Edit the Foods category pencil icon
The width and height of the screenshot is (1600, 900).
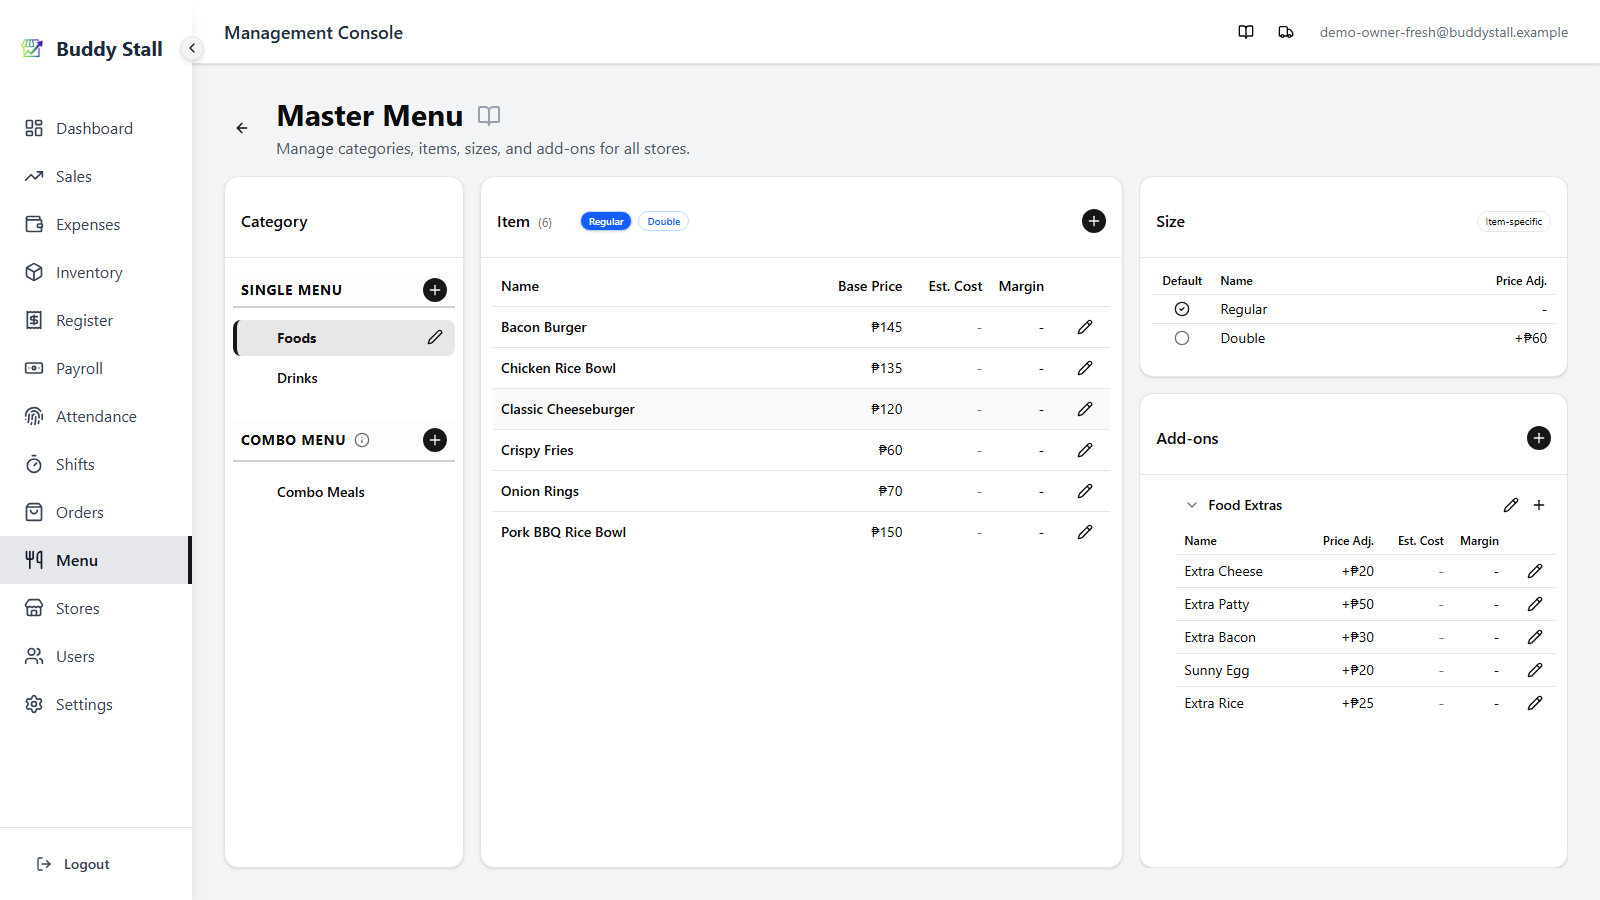[435, 338]
